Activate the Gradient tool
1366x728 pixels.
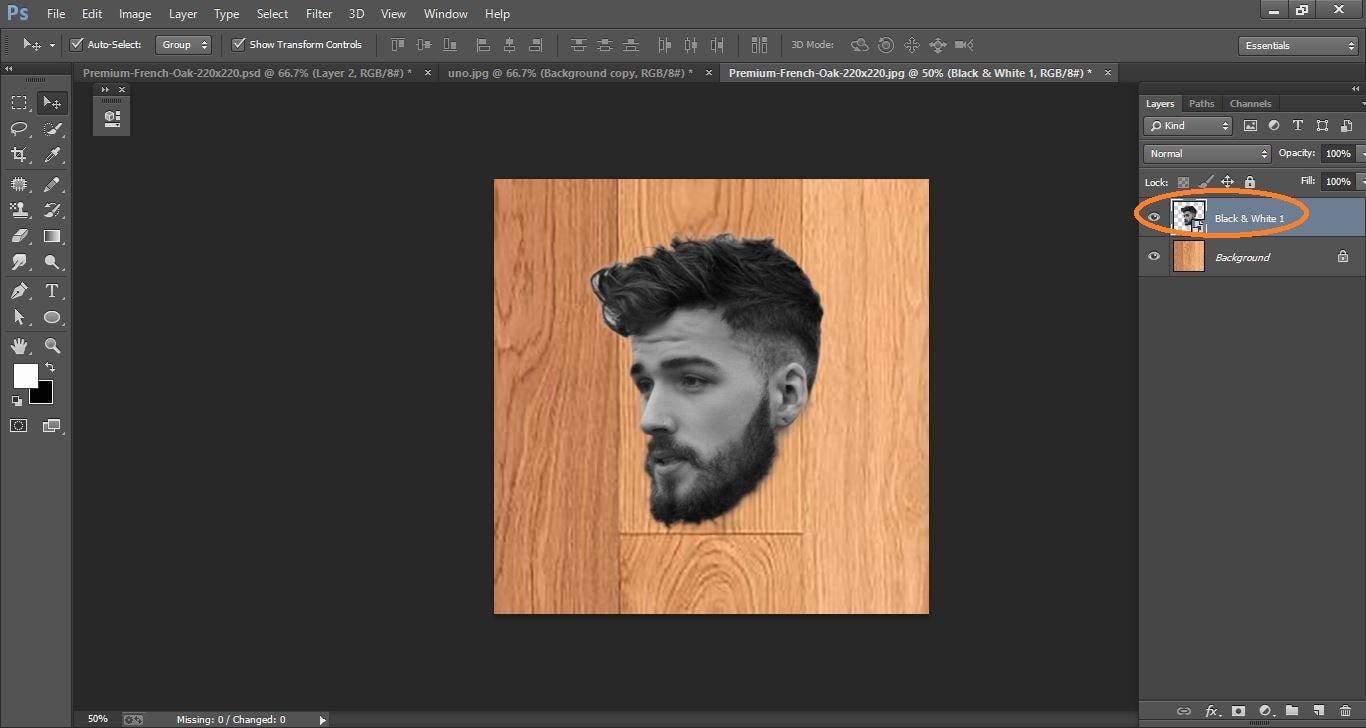tap(51, 236)
